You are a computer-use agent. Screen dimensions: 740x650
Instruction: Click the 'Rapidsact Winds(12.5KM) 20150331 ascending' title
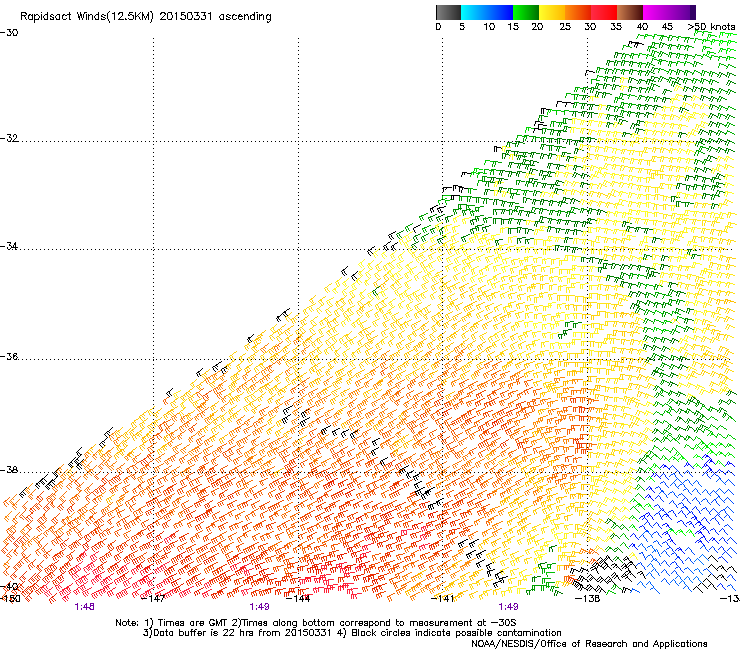tap(146, 17)
